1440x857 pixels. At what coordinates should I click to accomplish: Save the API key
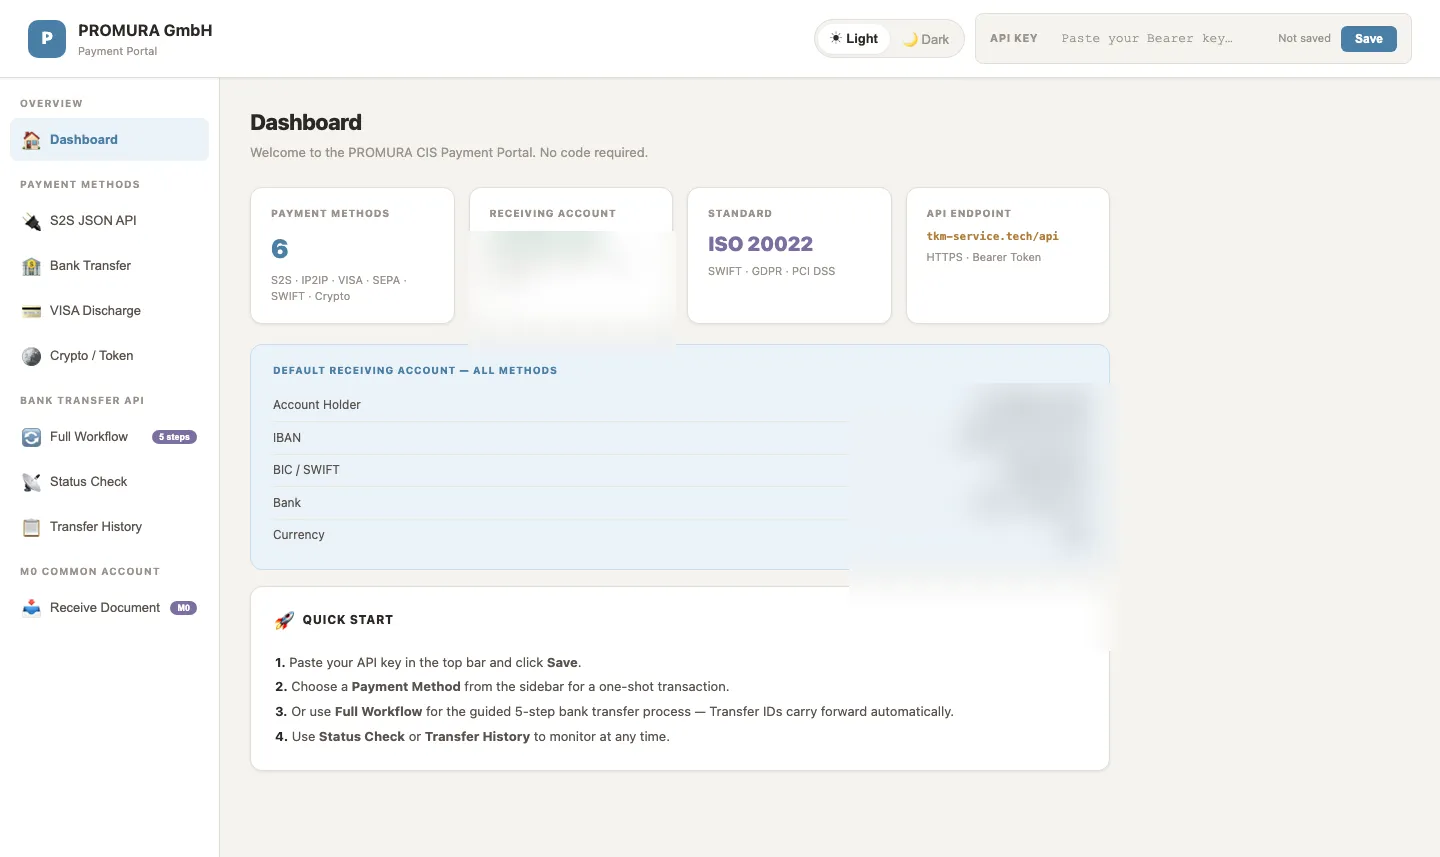pos(1368,39)
